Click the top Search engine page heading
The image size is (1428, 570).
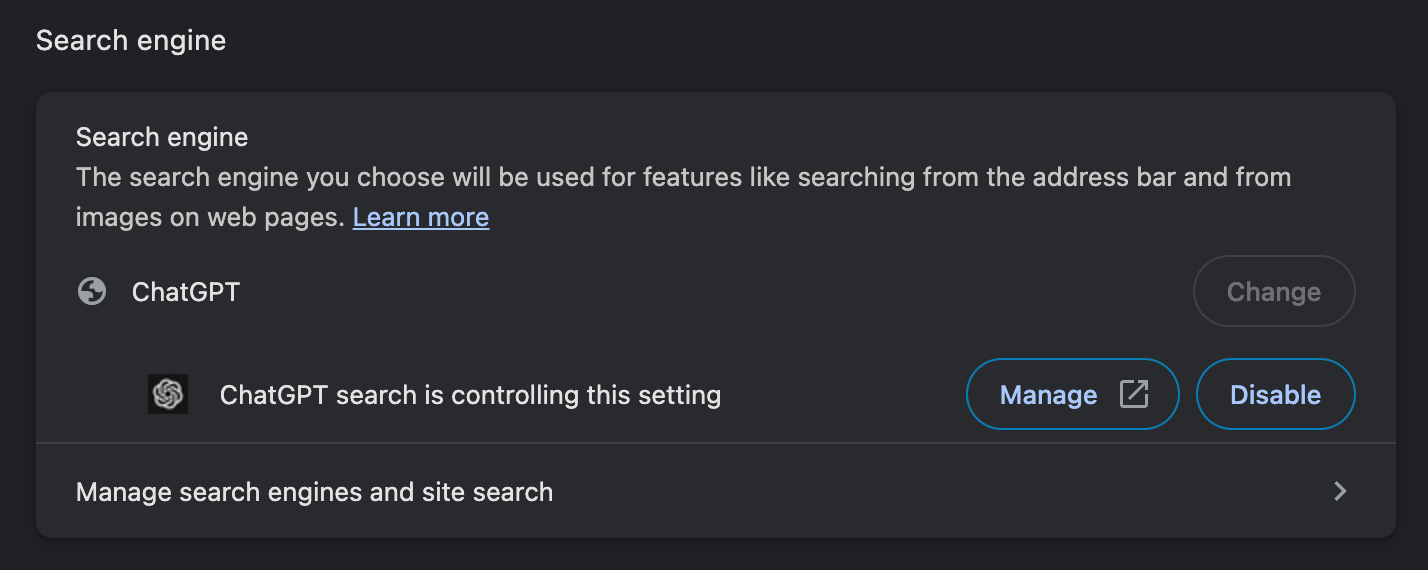[131, 41]
